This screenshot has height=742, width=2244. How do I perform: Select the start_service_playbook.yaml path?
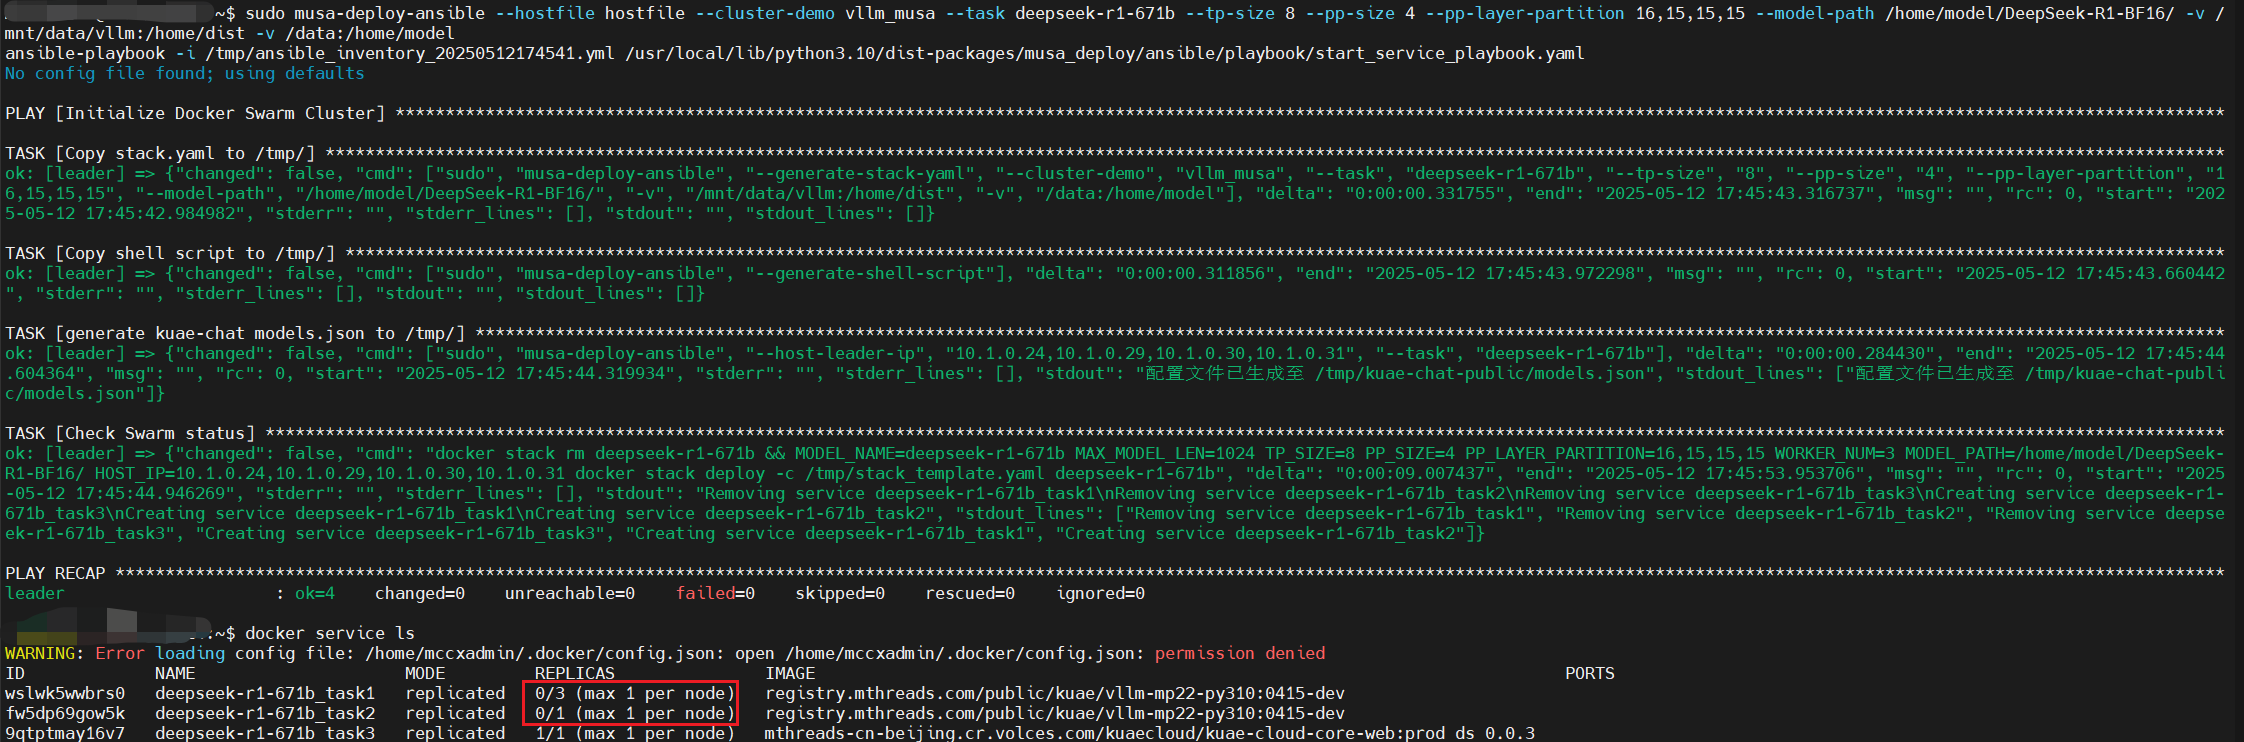tap(1105, 53)
